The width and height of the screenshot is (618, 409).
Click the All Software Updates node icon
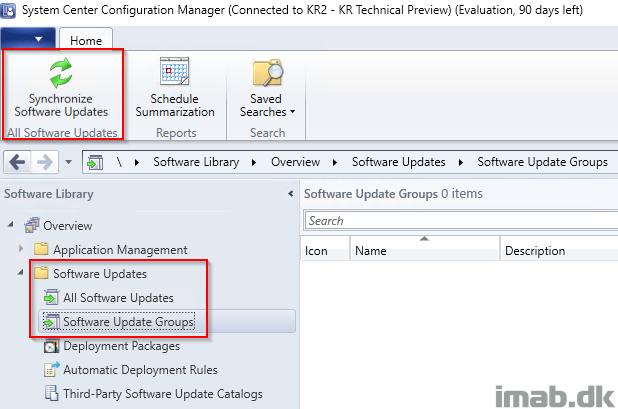(x=51, y=297)
